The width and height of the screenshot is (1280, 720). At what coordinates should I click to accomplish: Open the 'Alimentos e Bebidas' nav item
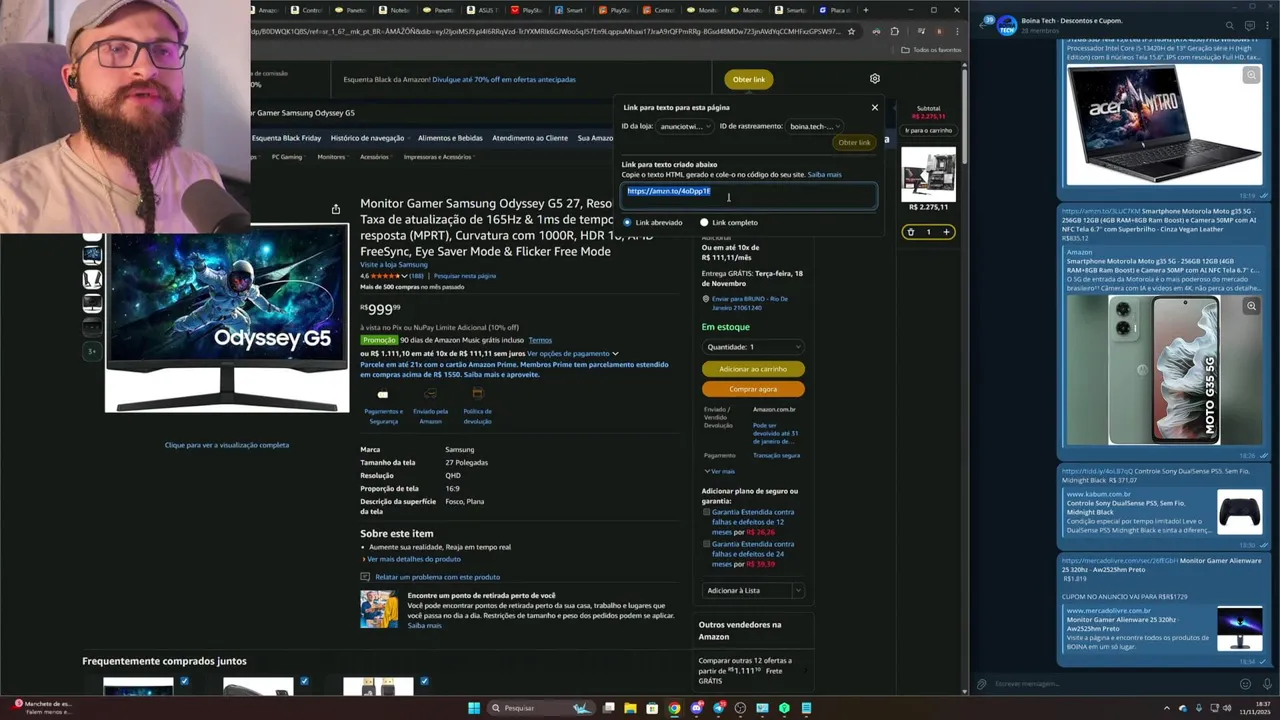tap(450, 138)
